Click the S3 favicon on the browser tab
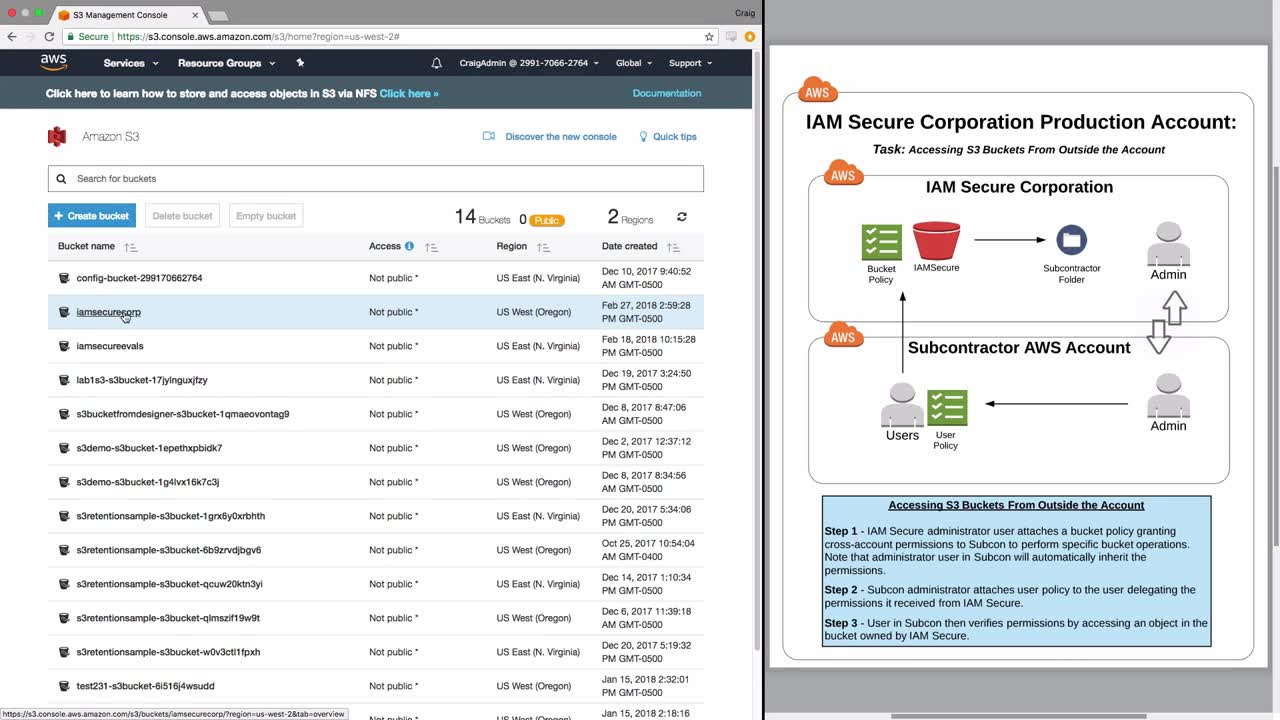The height and width of the screenshot is (720, 1280). click(x=64, y=15)
